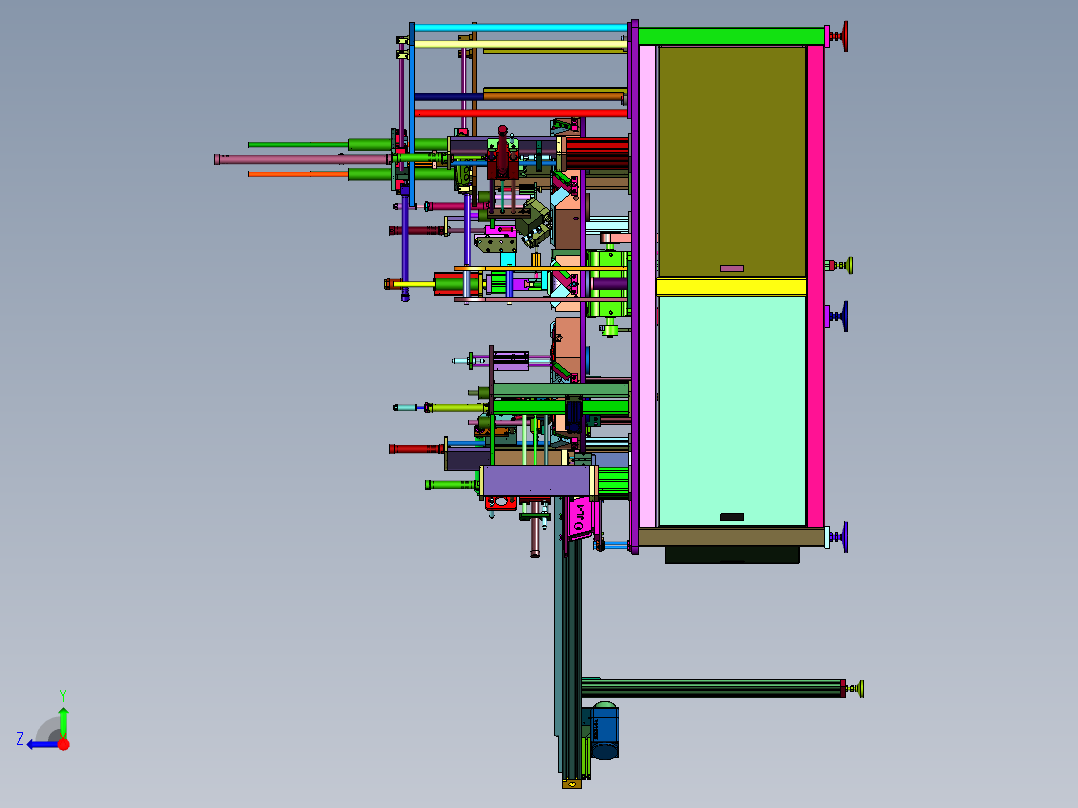Select the red ribbed cylinder beside the cabinet
The height and width of the screenshot is (808, 1078).
[x=597, y=153]
